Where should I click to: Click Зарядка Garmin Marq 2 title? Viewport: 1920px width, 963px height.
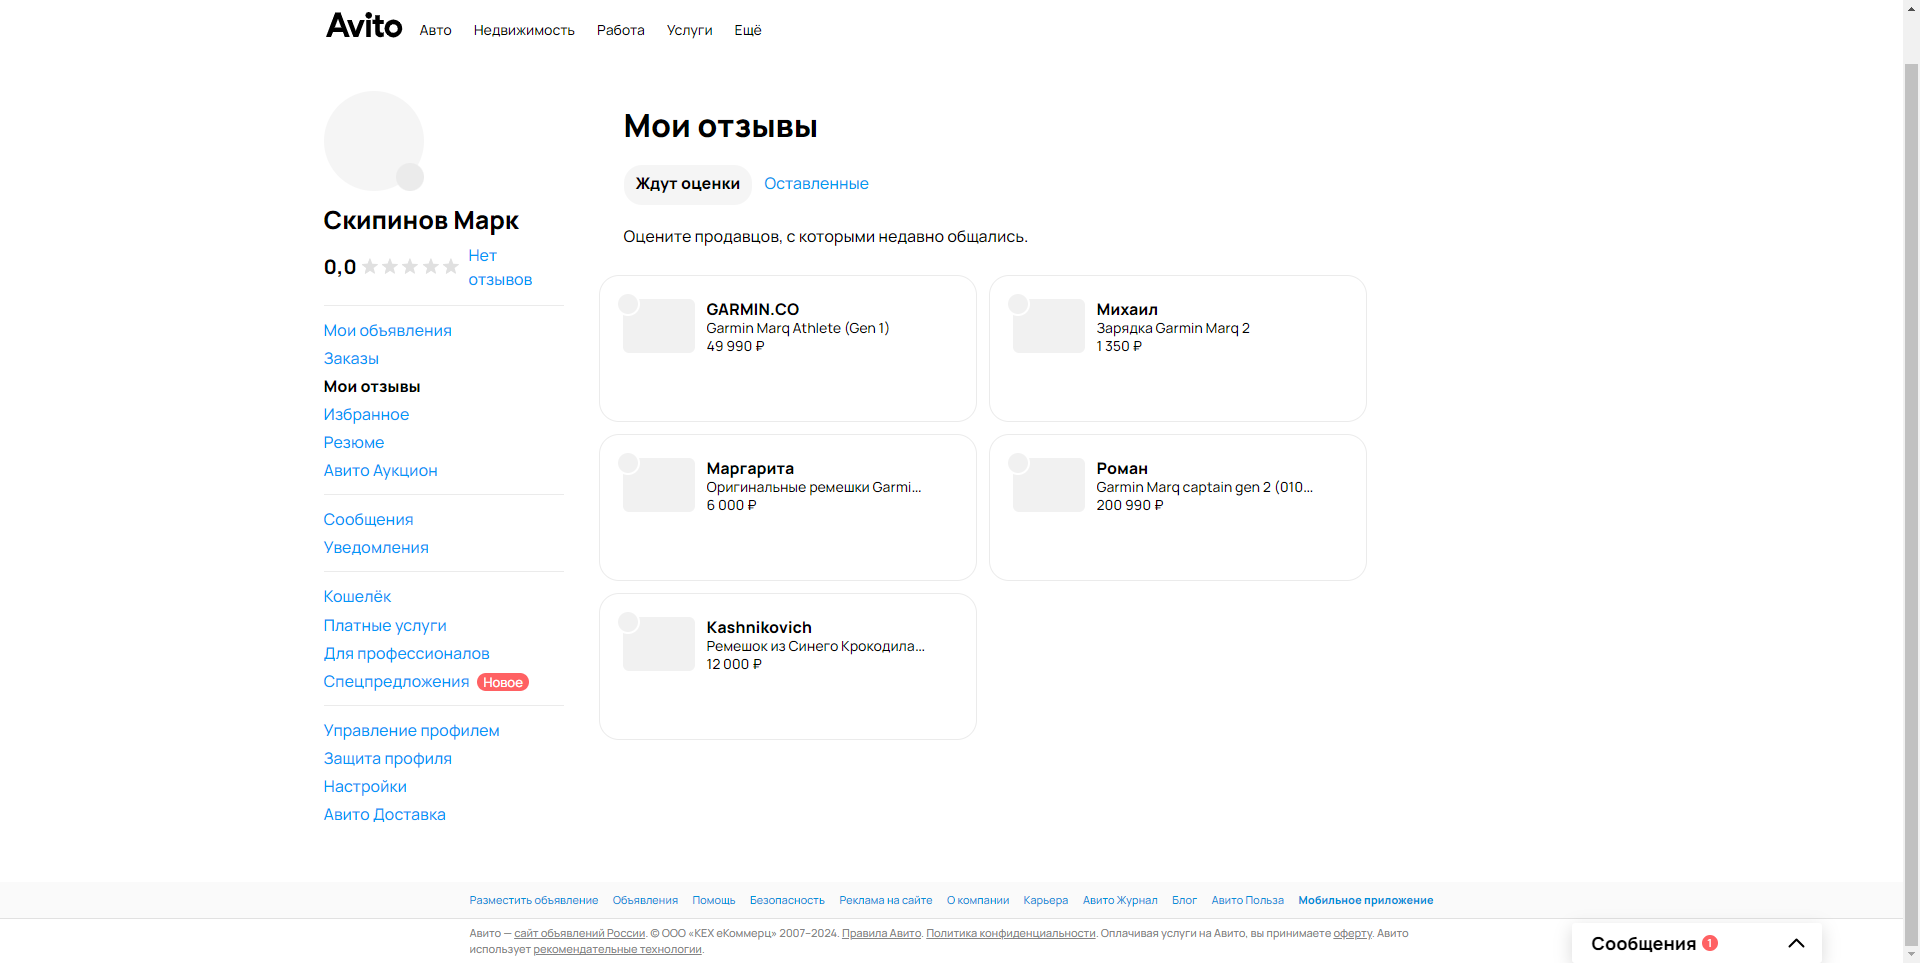[x=1173, y=328]
